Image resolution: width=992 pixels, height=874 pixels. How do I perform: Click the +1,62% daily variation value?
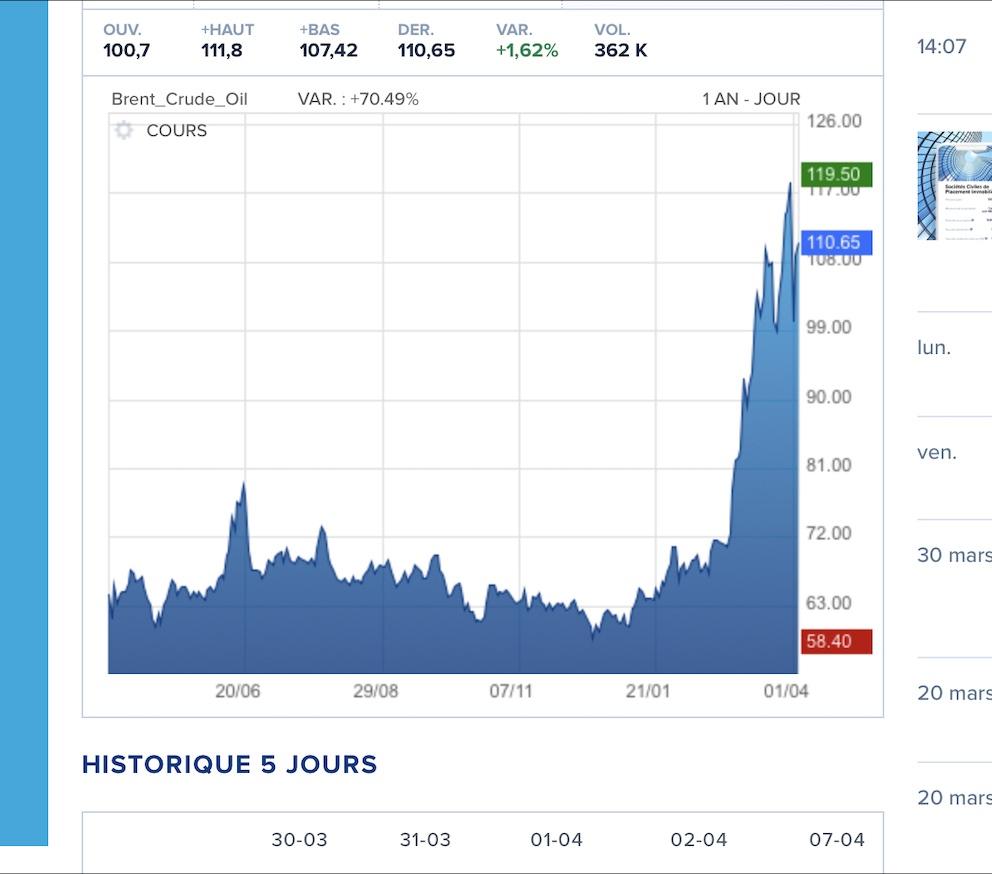[x=527, y=50]
